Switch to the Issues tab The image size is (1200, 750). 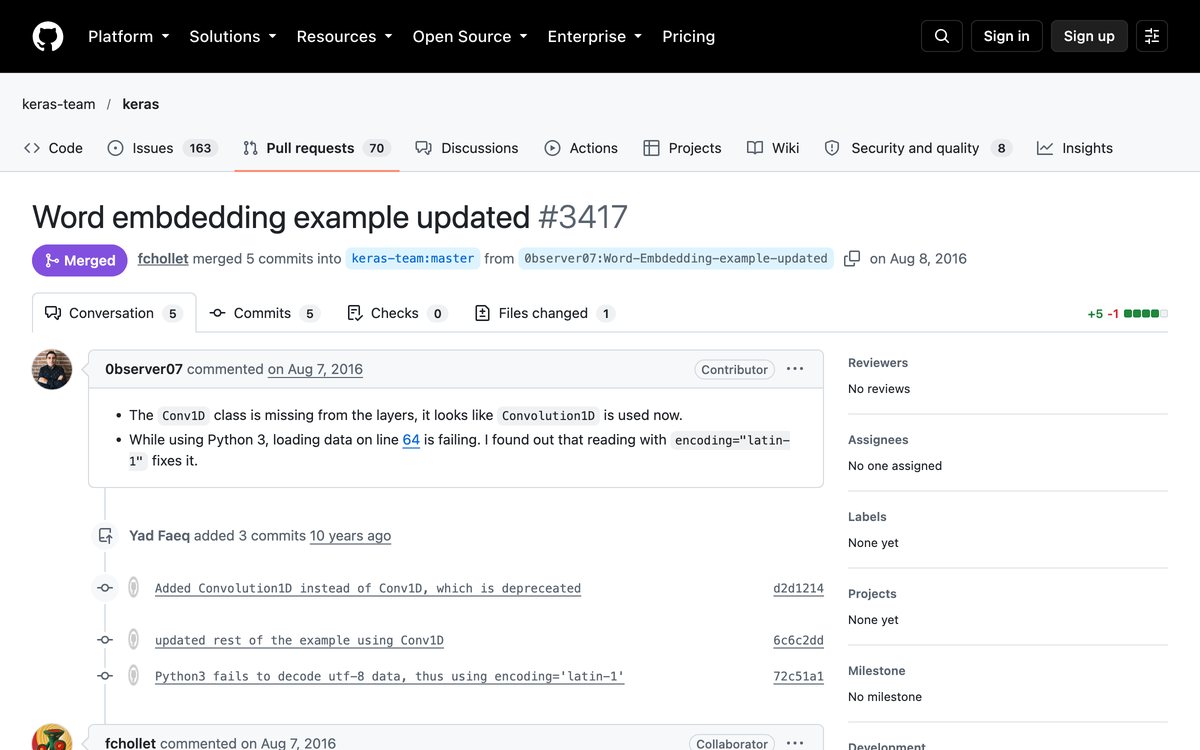click(x=162, y=148)
